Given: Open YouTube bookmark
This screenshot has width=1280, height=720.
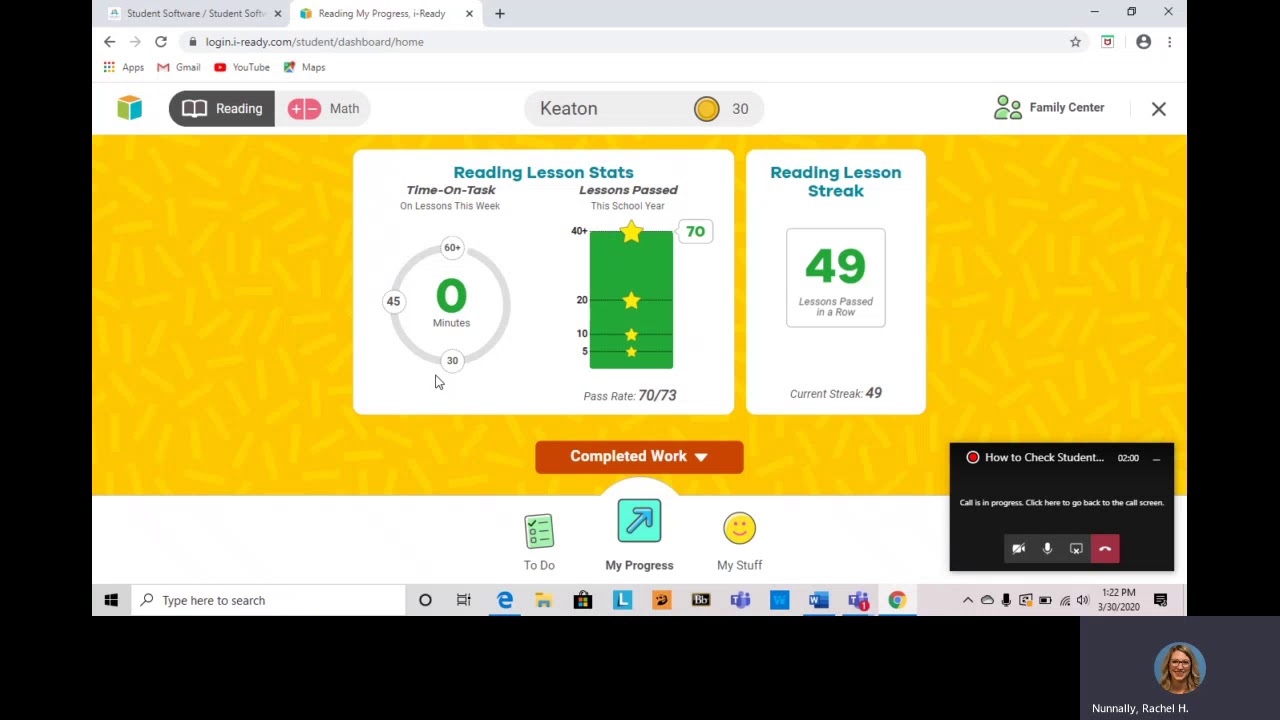Looking at the screenshot, I should 242,67.
